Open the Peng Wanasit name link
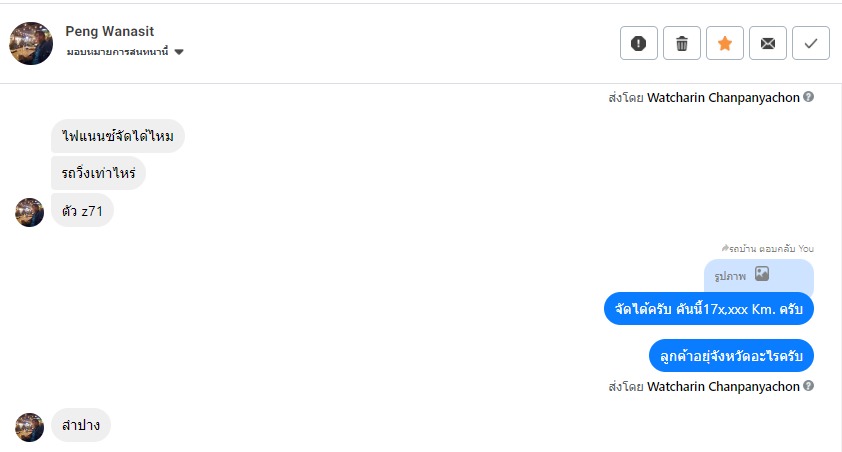This screenshot has height=452, width=842. (x=110, y=32)
